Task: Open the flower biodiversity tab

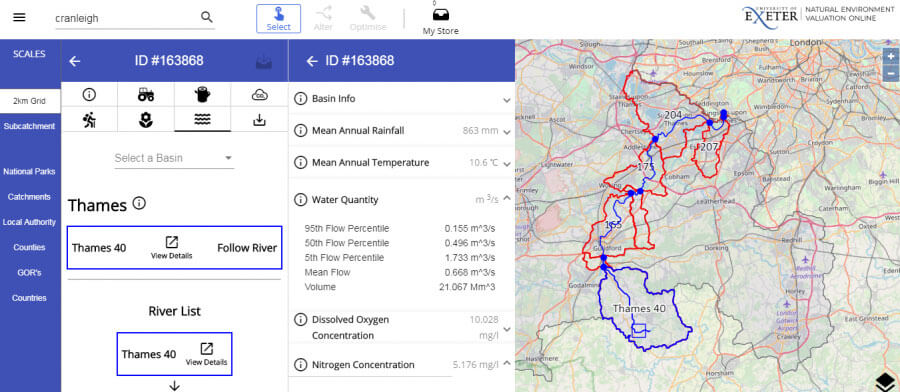Action: [146, 119]
